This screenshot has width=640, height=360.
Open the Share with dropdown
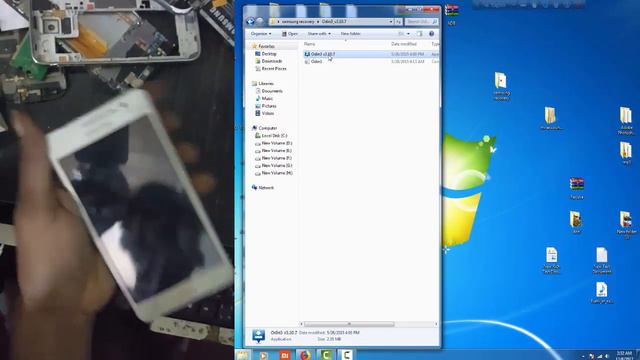[319, 33]
